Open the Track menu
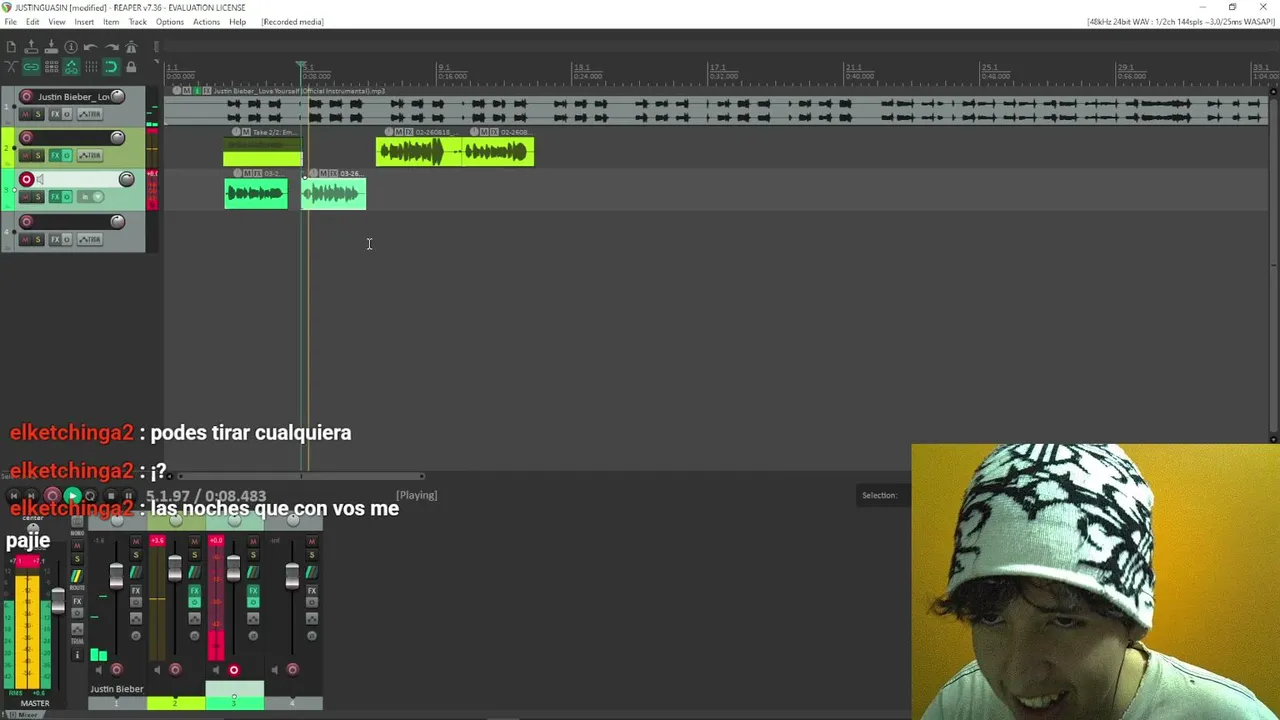The image size is (1280, 720). click(x=138, y=22)
